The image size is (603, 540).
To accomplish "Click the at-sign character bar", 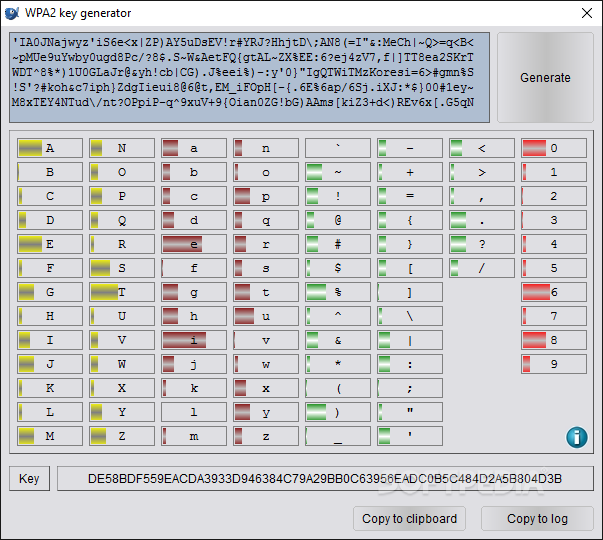I will click(338, 220).
